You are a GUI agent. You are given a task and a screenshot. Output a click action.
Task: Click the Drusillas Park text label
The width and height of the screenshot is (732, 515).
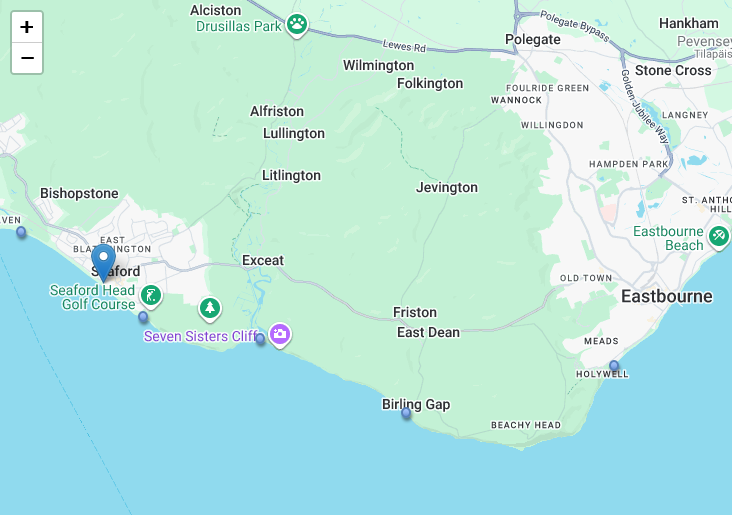click(239, 26)
